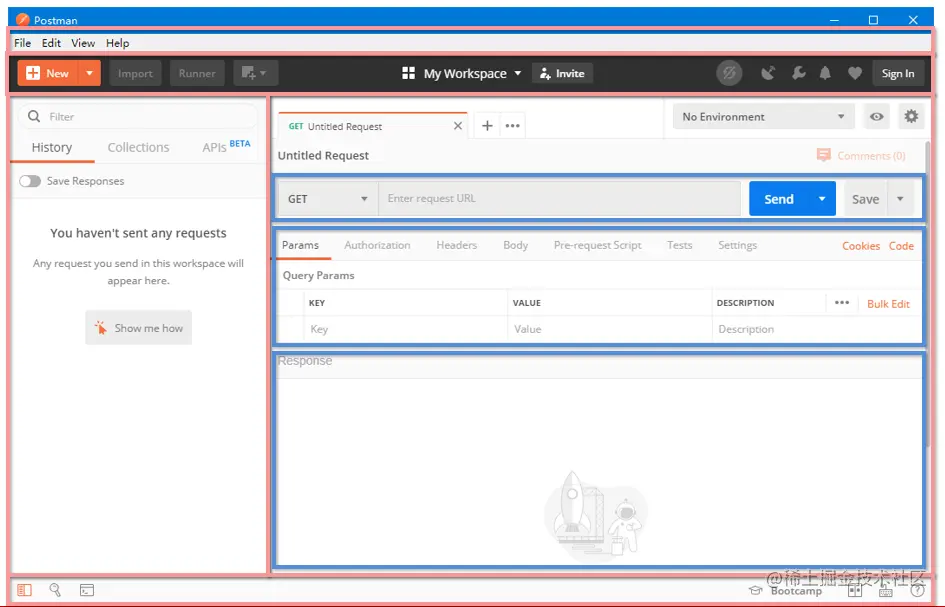Viewport: 945px width, 607px height.
Task: Open the wrench settings icon in header
Action: click(799, 74)
